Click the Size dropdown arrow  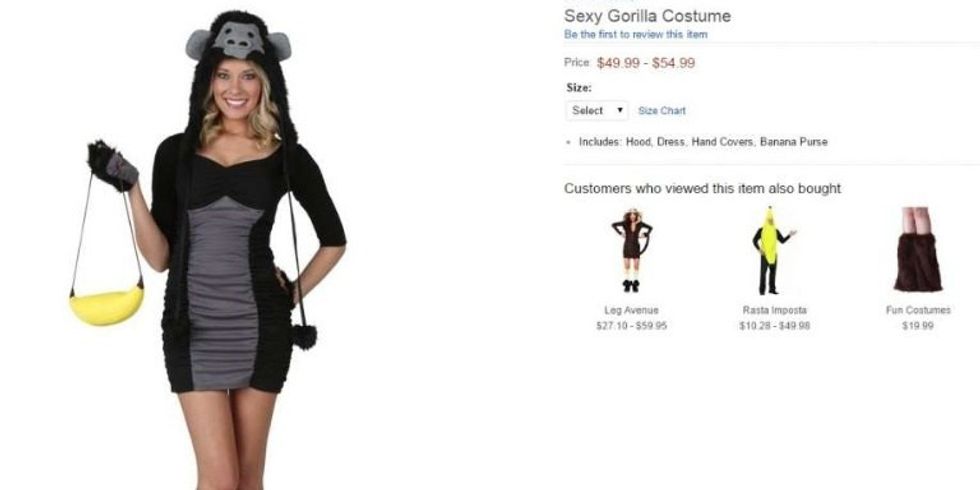[619, 110]
